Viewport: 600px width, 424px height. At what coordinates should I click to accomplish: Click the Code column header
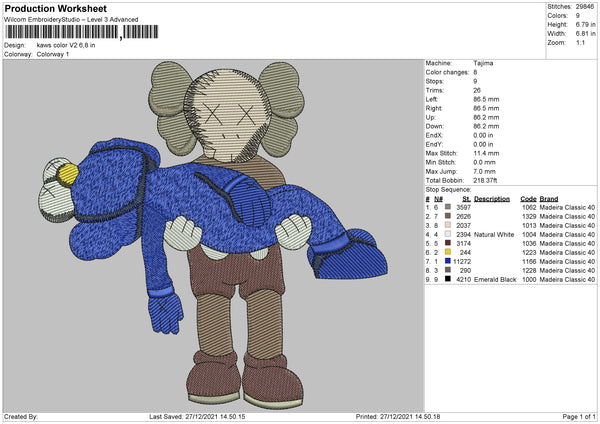(x=529, y=197)
